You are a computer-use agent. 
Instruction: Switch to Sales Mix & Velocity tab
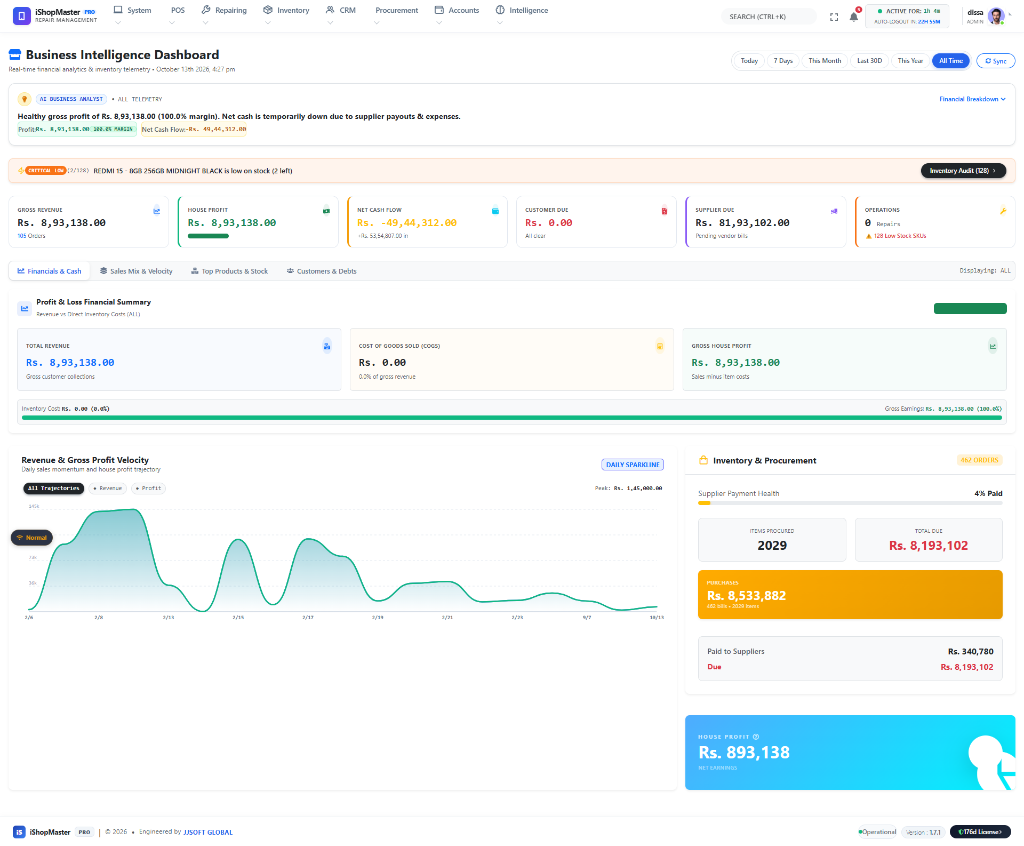coord(136,271)
